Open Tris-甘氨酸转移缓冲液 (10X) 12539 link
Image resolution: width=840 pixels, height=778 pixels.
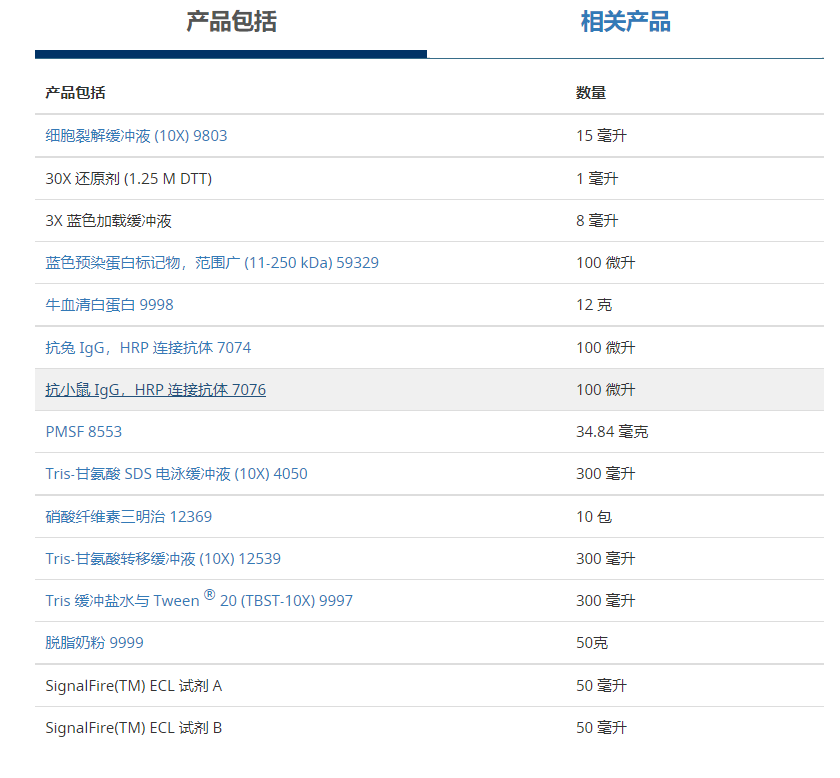pos(170,559)
